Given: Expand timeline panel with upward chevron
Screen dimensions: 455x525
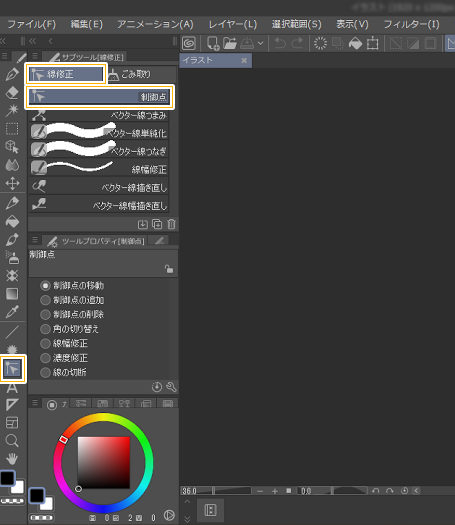Looking at the screenshot, I should [x=187, y=502].
